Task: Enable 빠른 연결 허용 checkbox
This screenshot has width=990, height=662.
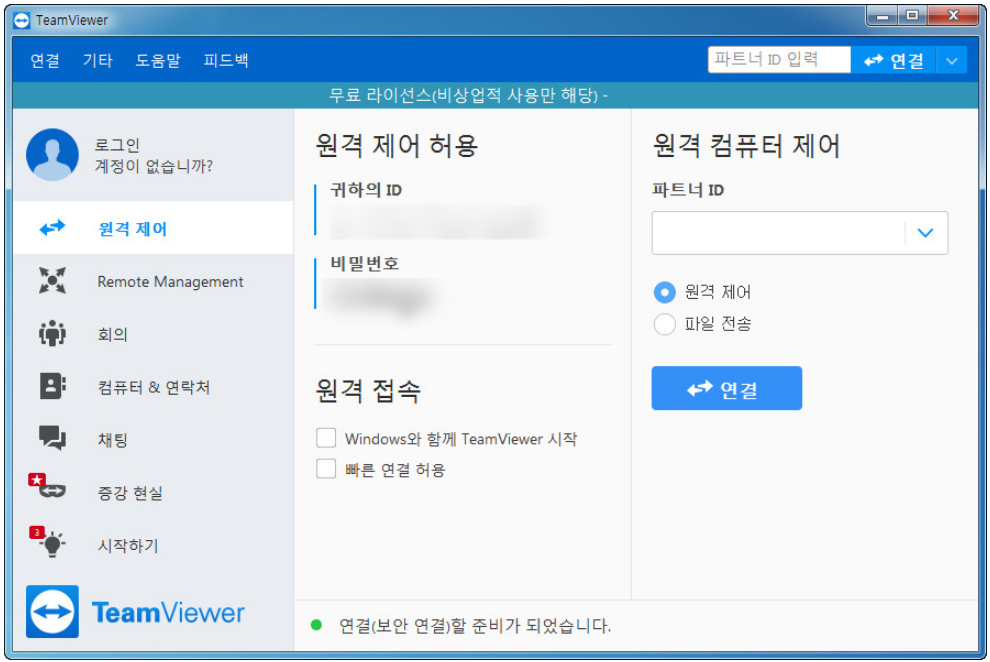Action: point(326,469)
